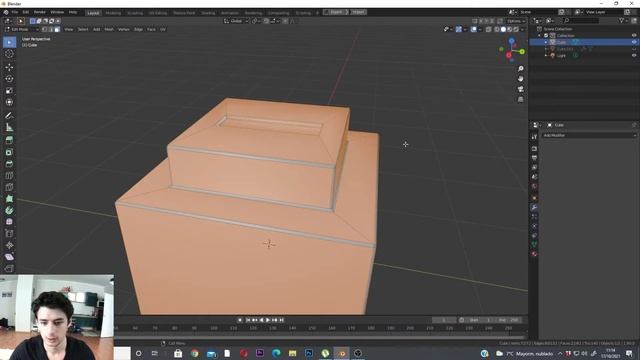Toggle visibility of the Light object

pyautogui.click(x=634, y=55)
